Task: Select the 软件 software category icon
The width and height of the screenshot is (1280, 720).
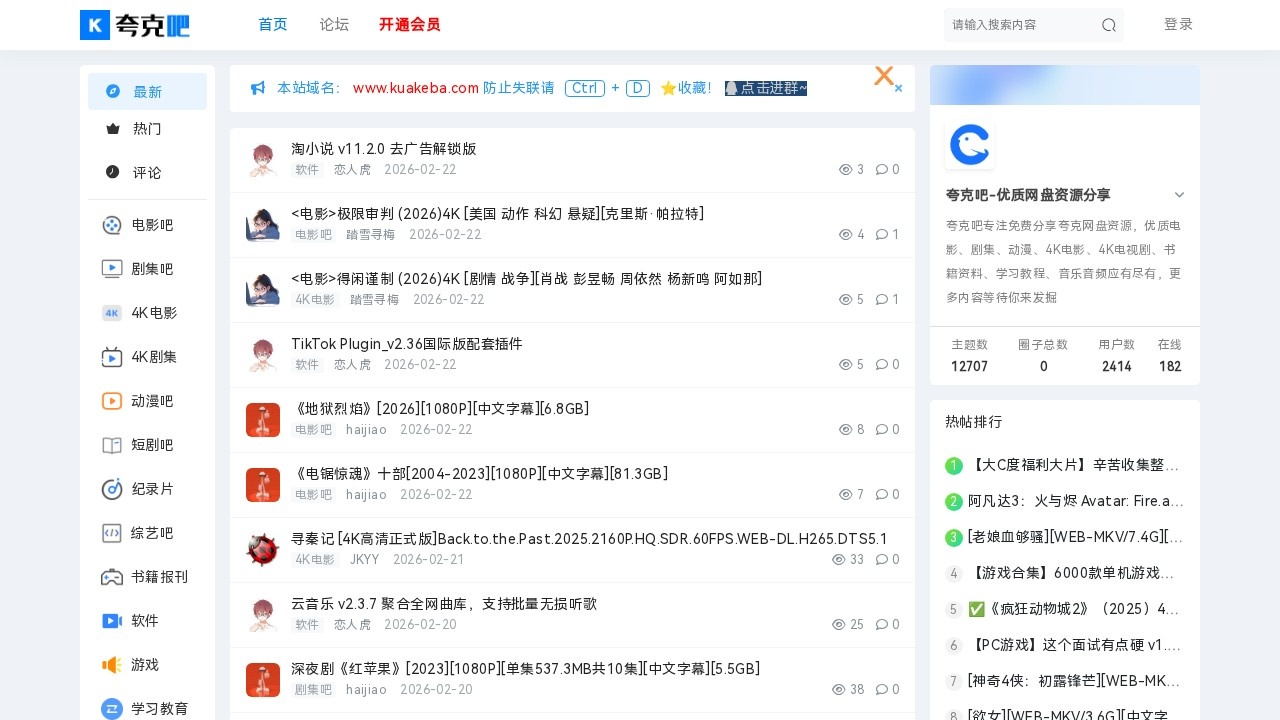Action: 112,621
